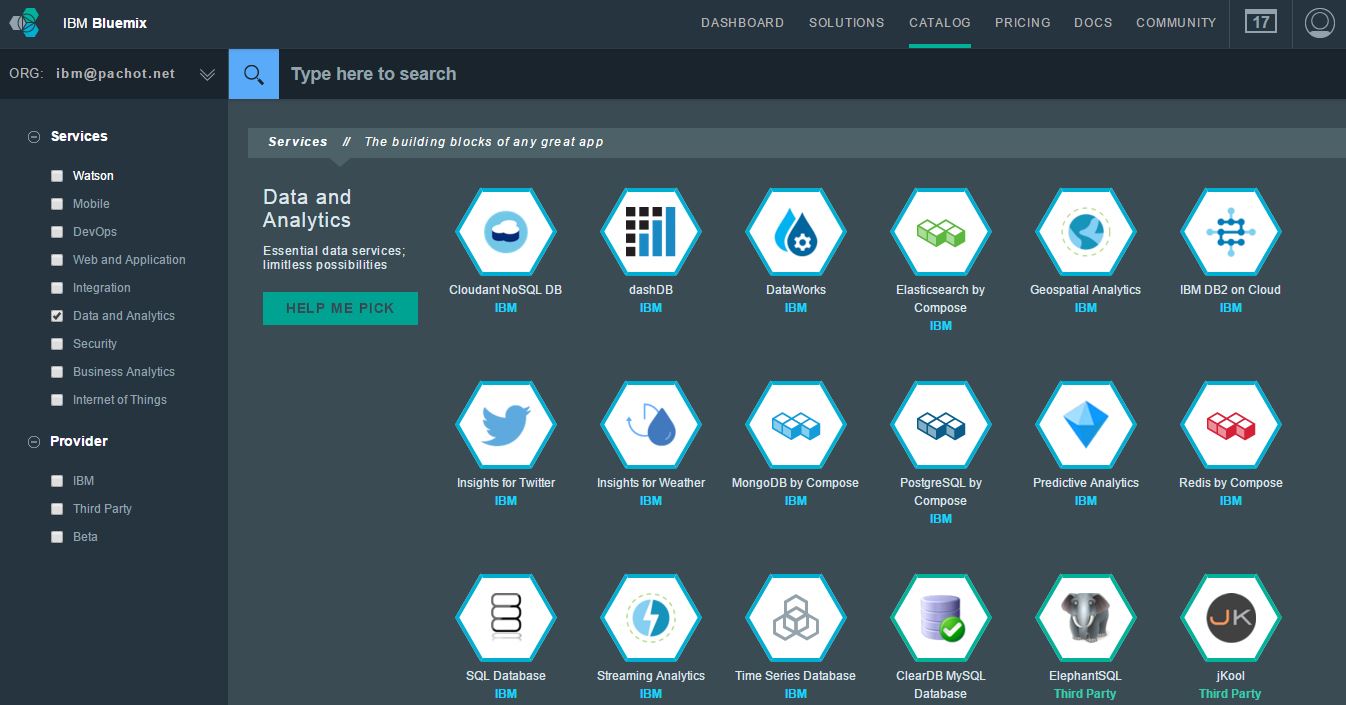
Task: Choose the ClearDB MySQL Database icon
Action: (941, 617)
